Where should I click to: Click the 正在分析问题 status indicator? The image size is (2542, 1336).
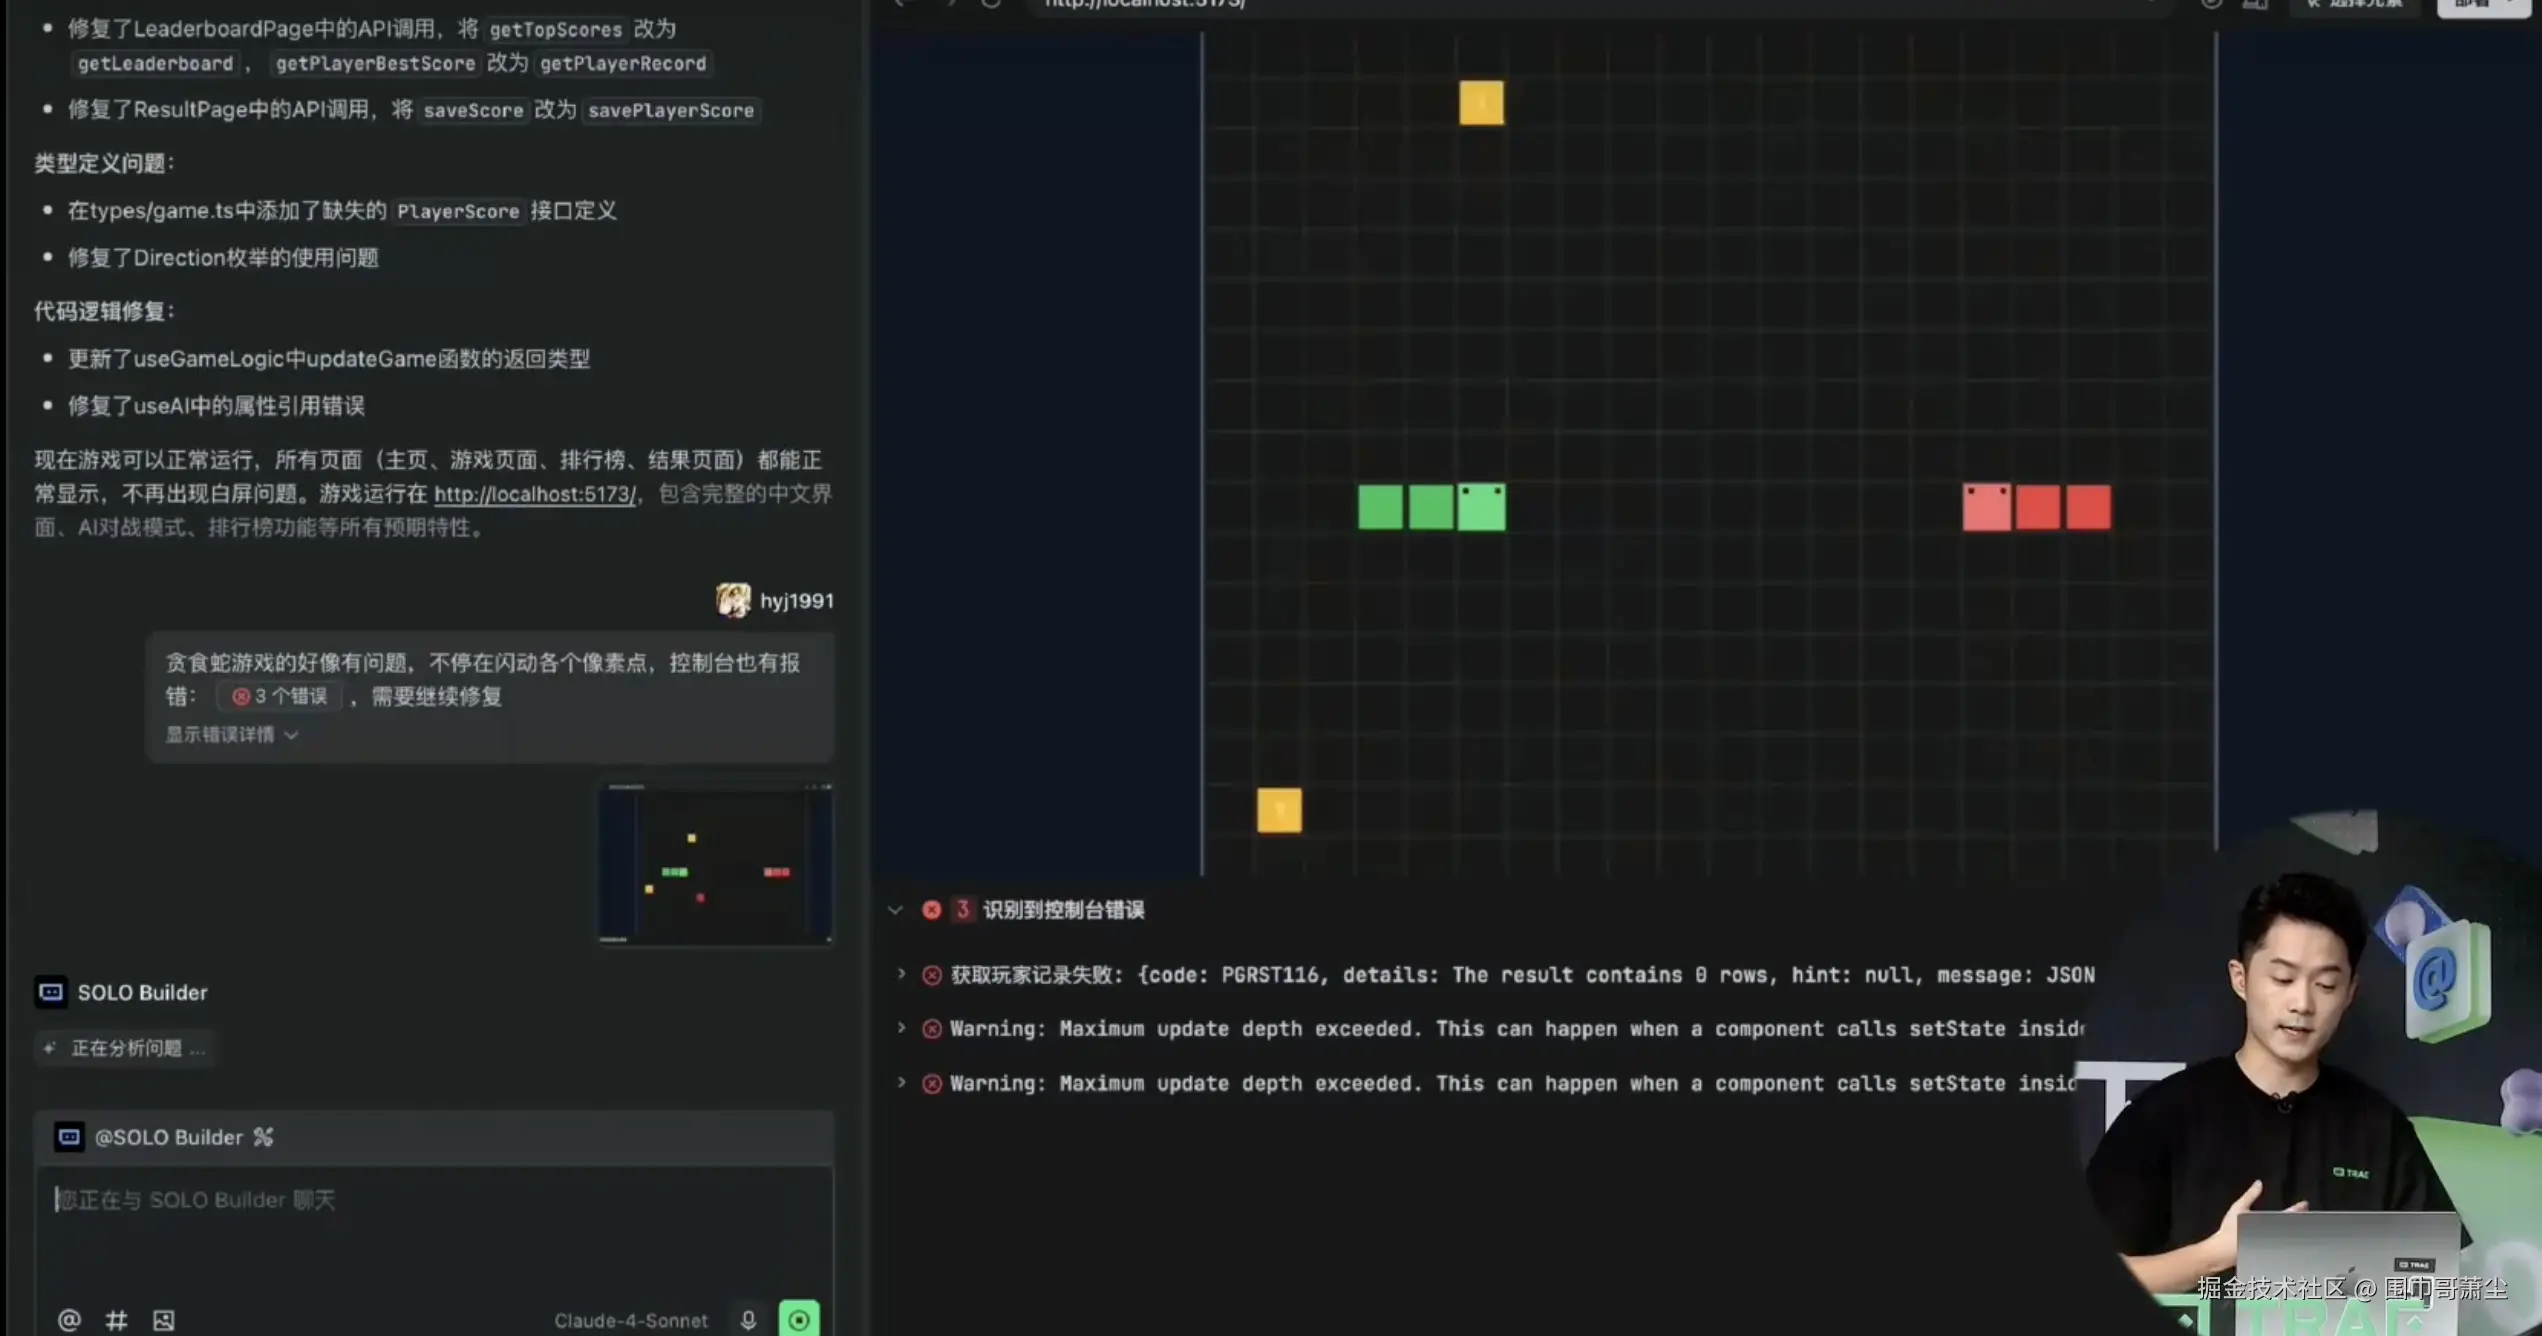point(126,1048)
